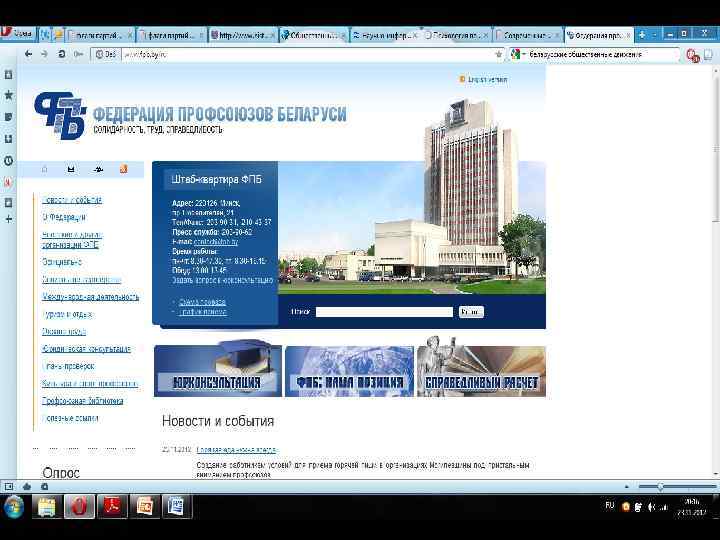
Task: Open the orange RSS feed icon
Action: pyautogui.click(x=124, y=169)
